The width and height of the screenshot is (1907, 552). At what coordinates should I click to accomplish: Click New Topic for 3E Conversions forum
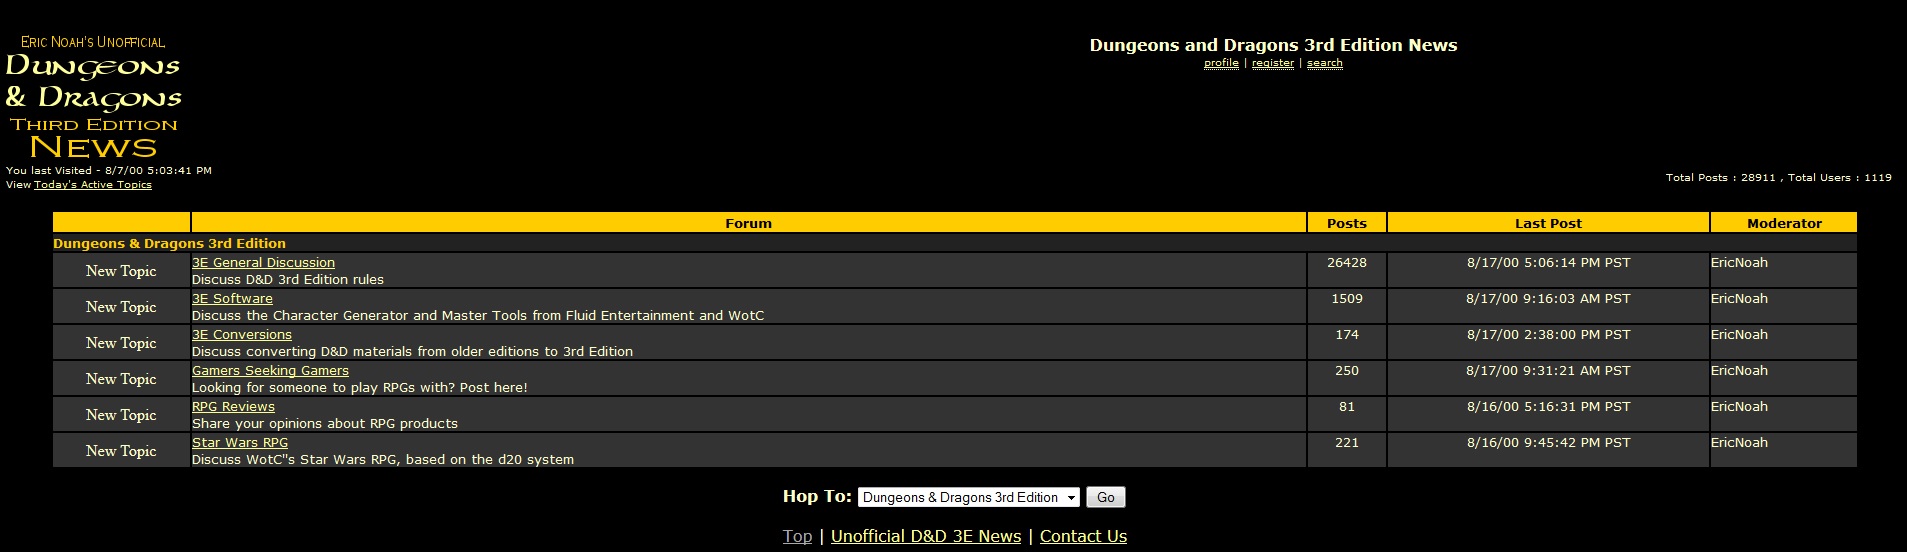pos(121,343)
